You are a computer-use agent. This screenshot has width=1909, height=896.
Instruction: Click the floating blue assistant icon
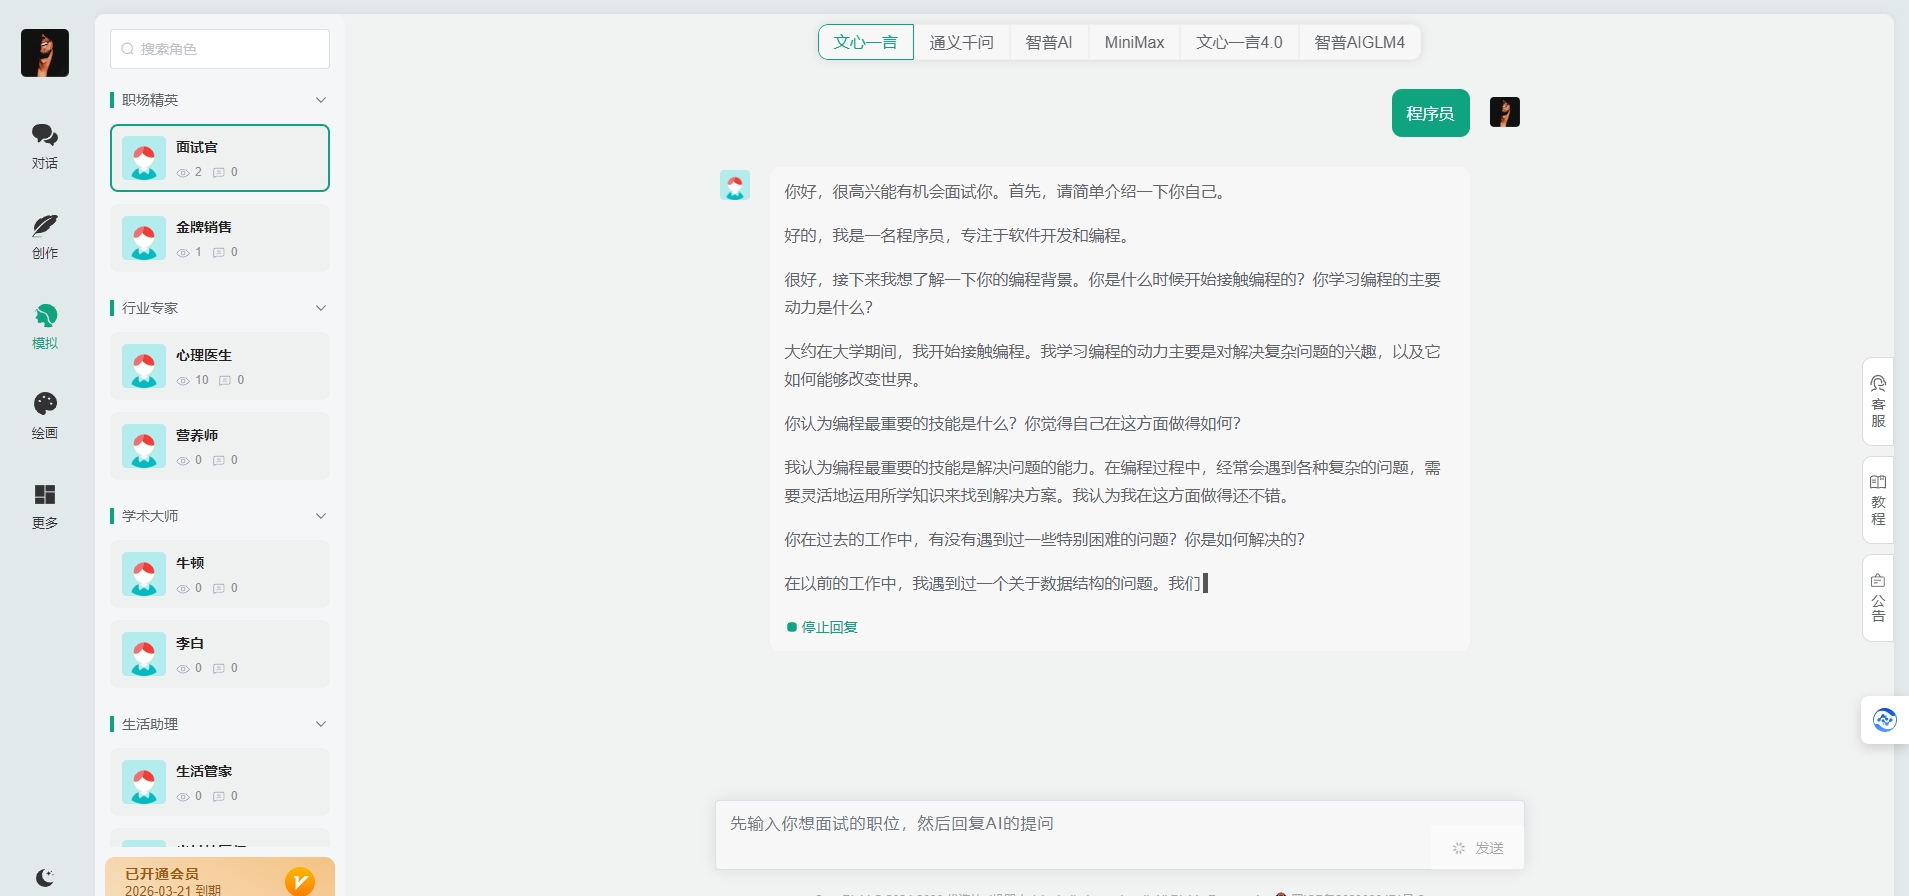tap(1885, 720)
